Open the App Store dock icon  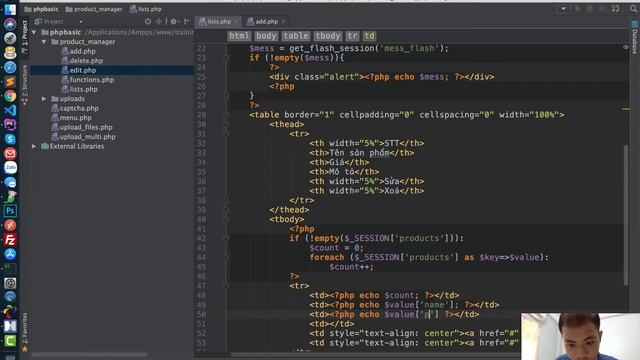point(10,254)
